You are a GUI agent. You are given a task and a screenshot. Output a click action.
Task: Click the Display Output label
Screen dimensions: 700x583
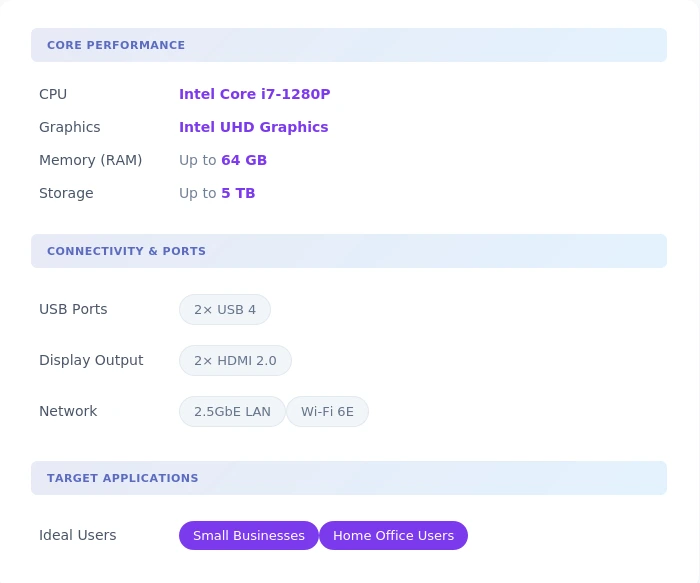91,360
